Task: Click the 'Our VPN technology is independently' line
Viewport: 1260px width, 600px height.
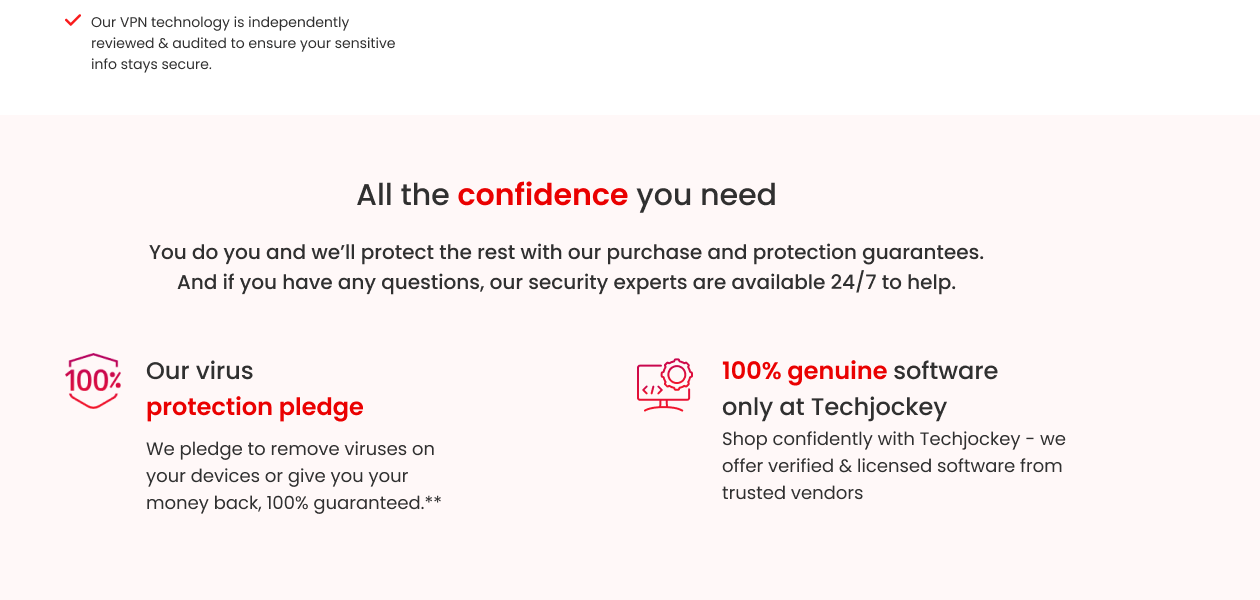Action: (x=220, y=22)
